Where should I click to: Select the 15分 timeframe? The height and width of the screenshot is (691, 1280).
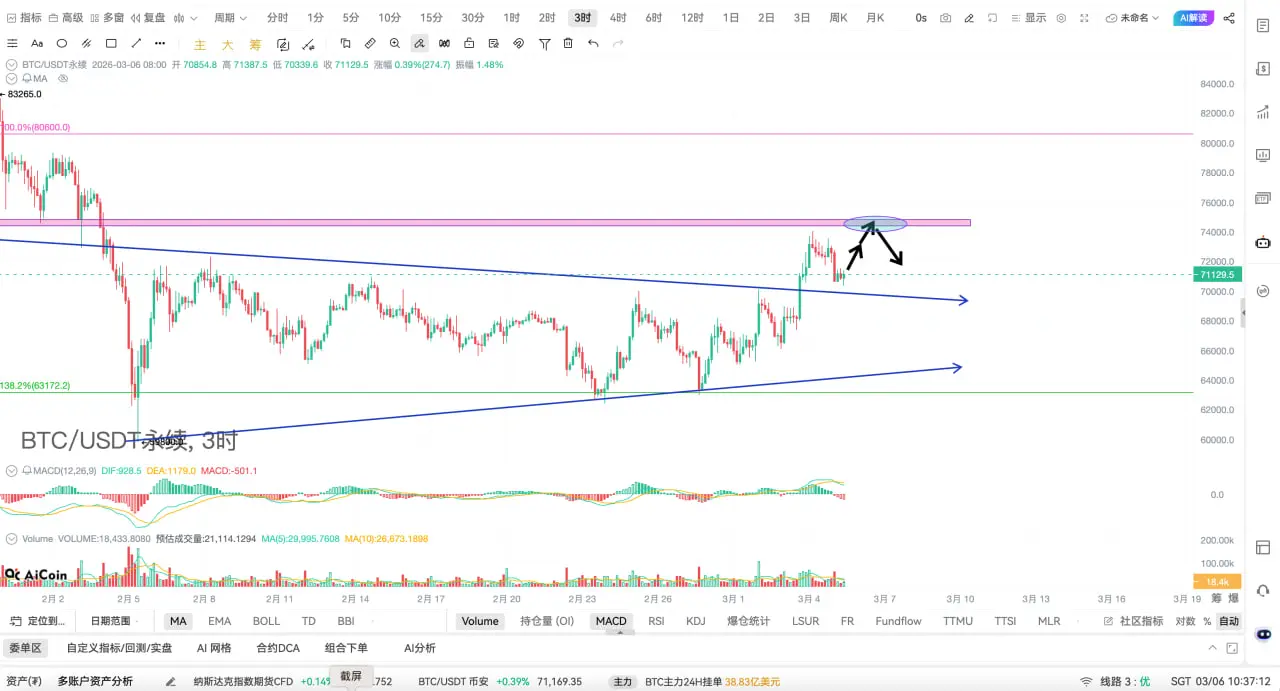431,18
